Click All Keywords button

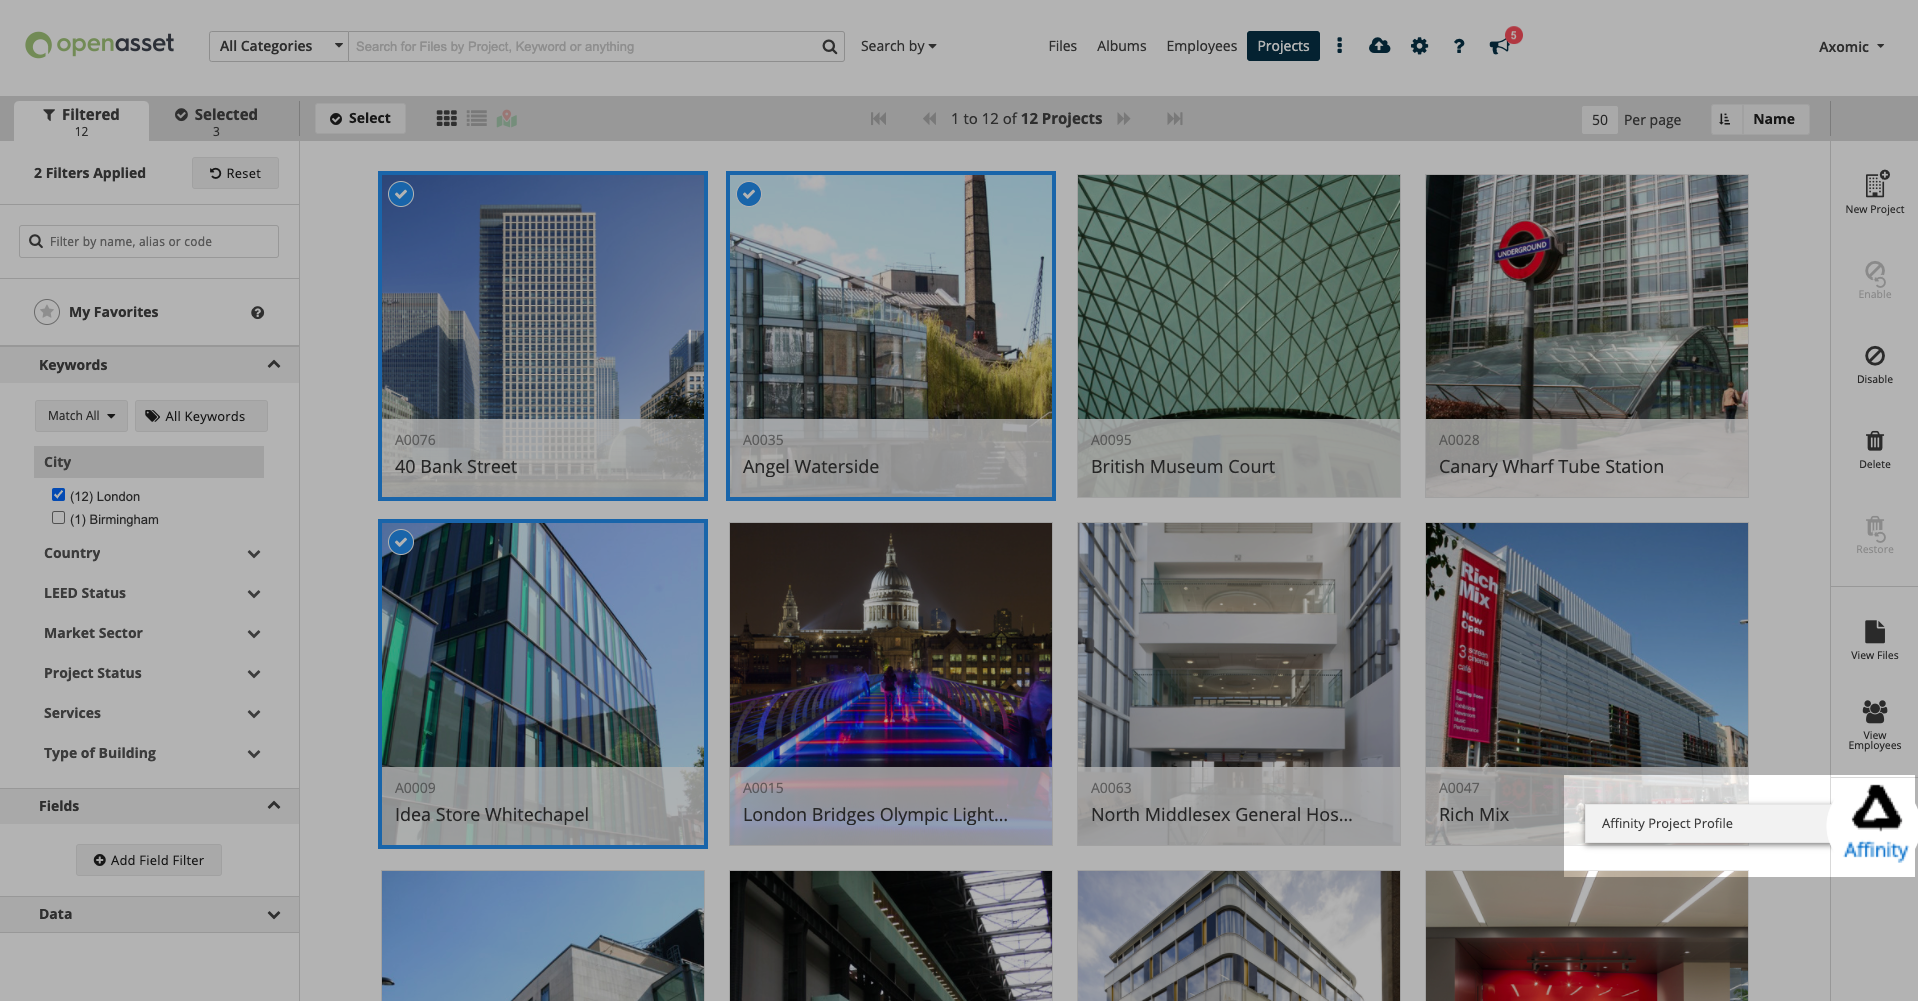click(201, 416)
